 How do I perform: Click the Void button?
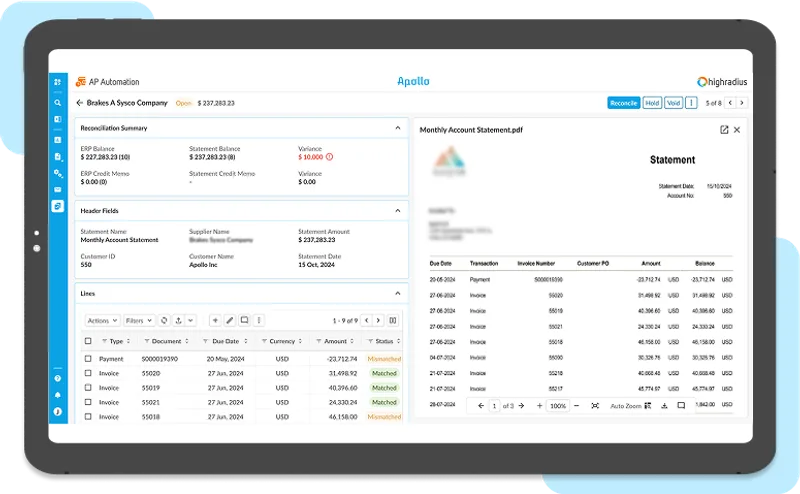tap(673, 103)
